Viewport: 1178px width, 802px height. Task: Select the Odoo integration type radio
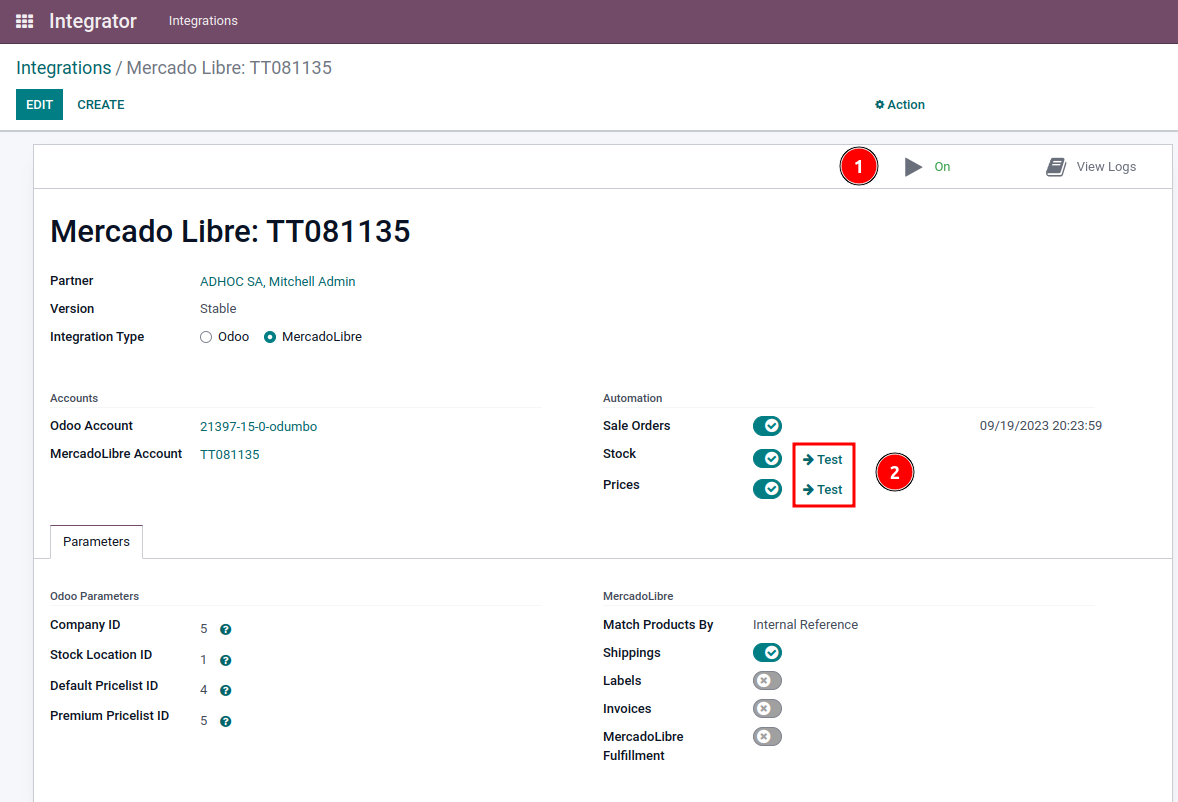tap(206, 337)
